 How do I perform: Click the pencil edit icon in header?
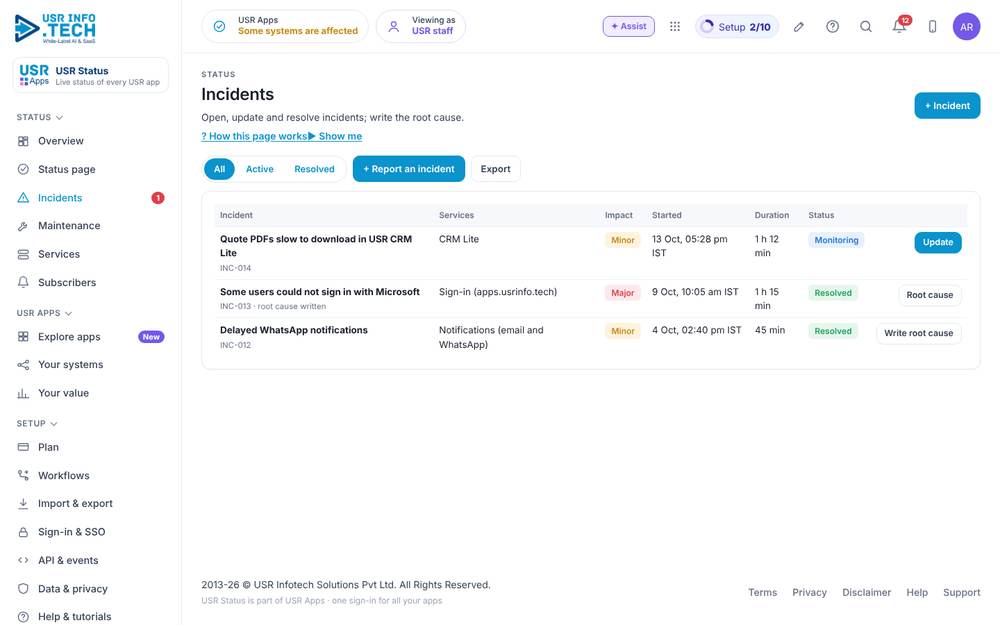(798, 26)
